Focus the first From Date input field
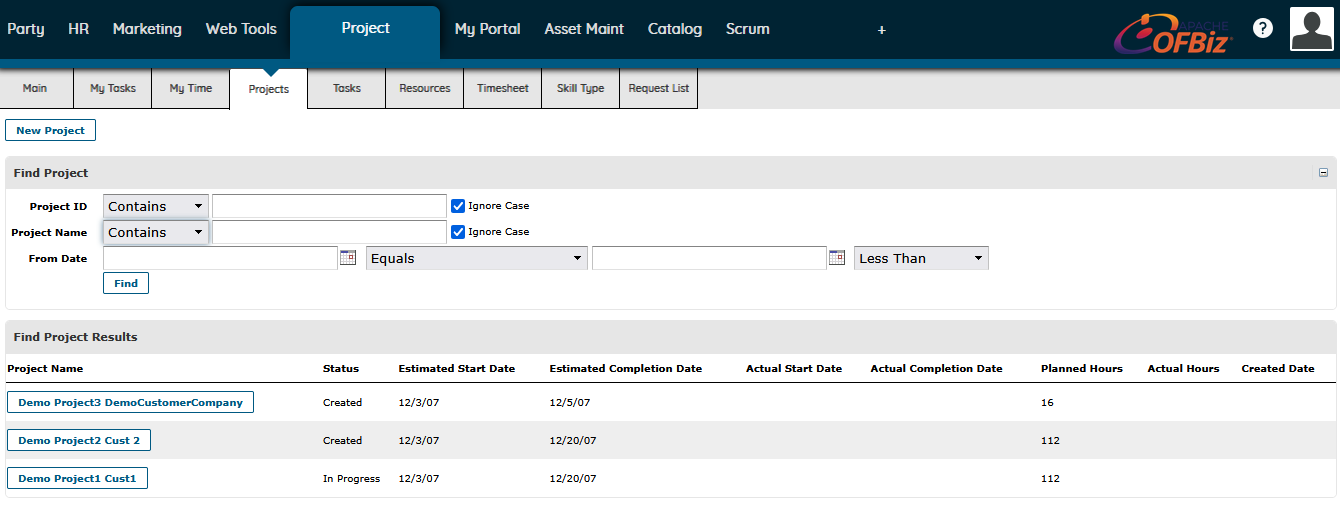Viewport: 1340px width, 521px height. pos(220,258)
